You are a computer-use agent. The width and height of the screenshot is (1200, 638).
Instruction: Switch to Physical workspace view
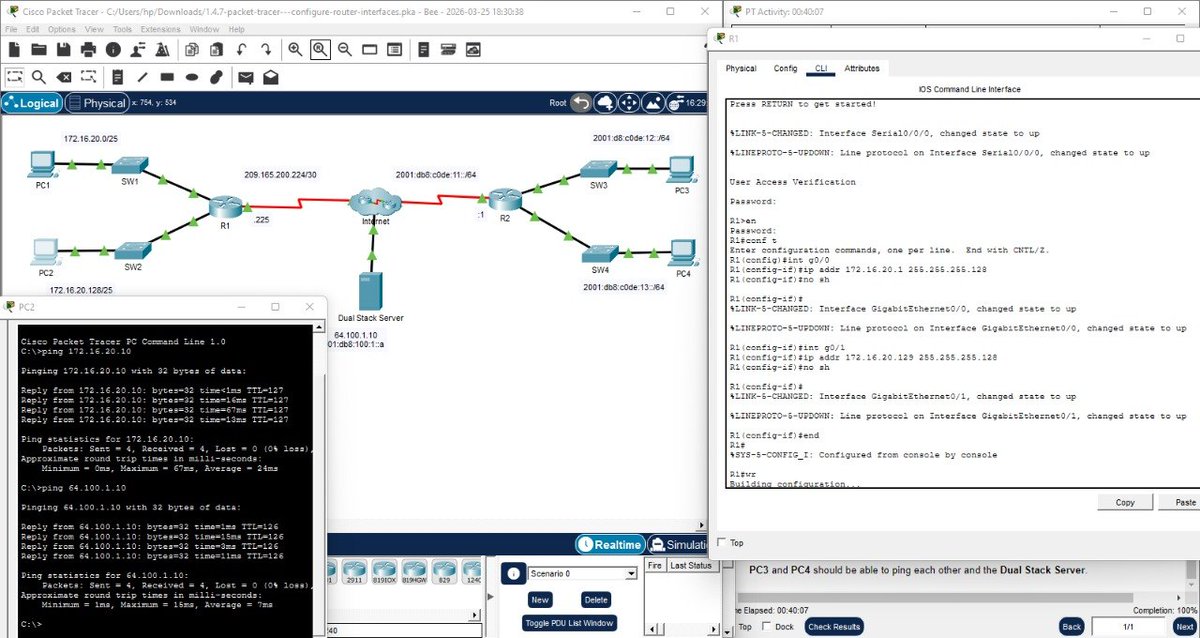pyautogui.click(x=97, y=103)
